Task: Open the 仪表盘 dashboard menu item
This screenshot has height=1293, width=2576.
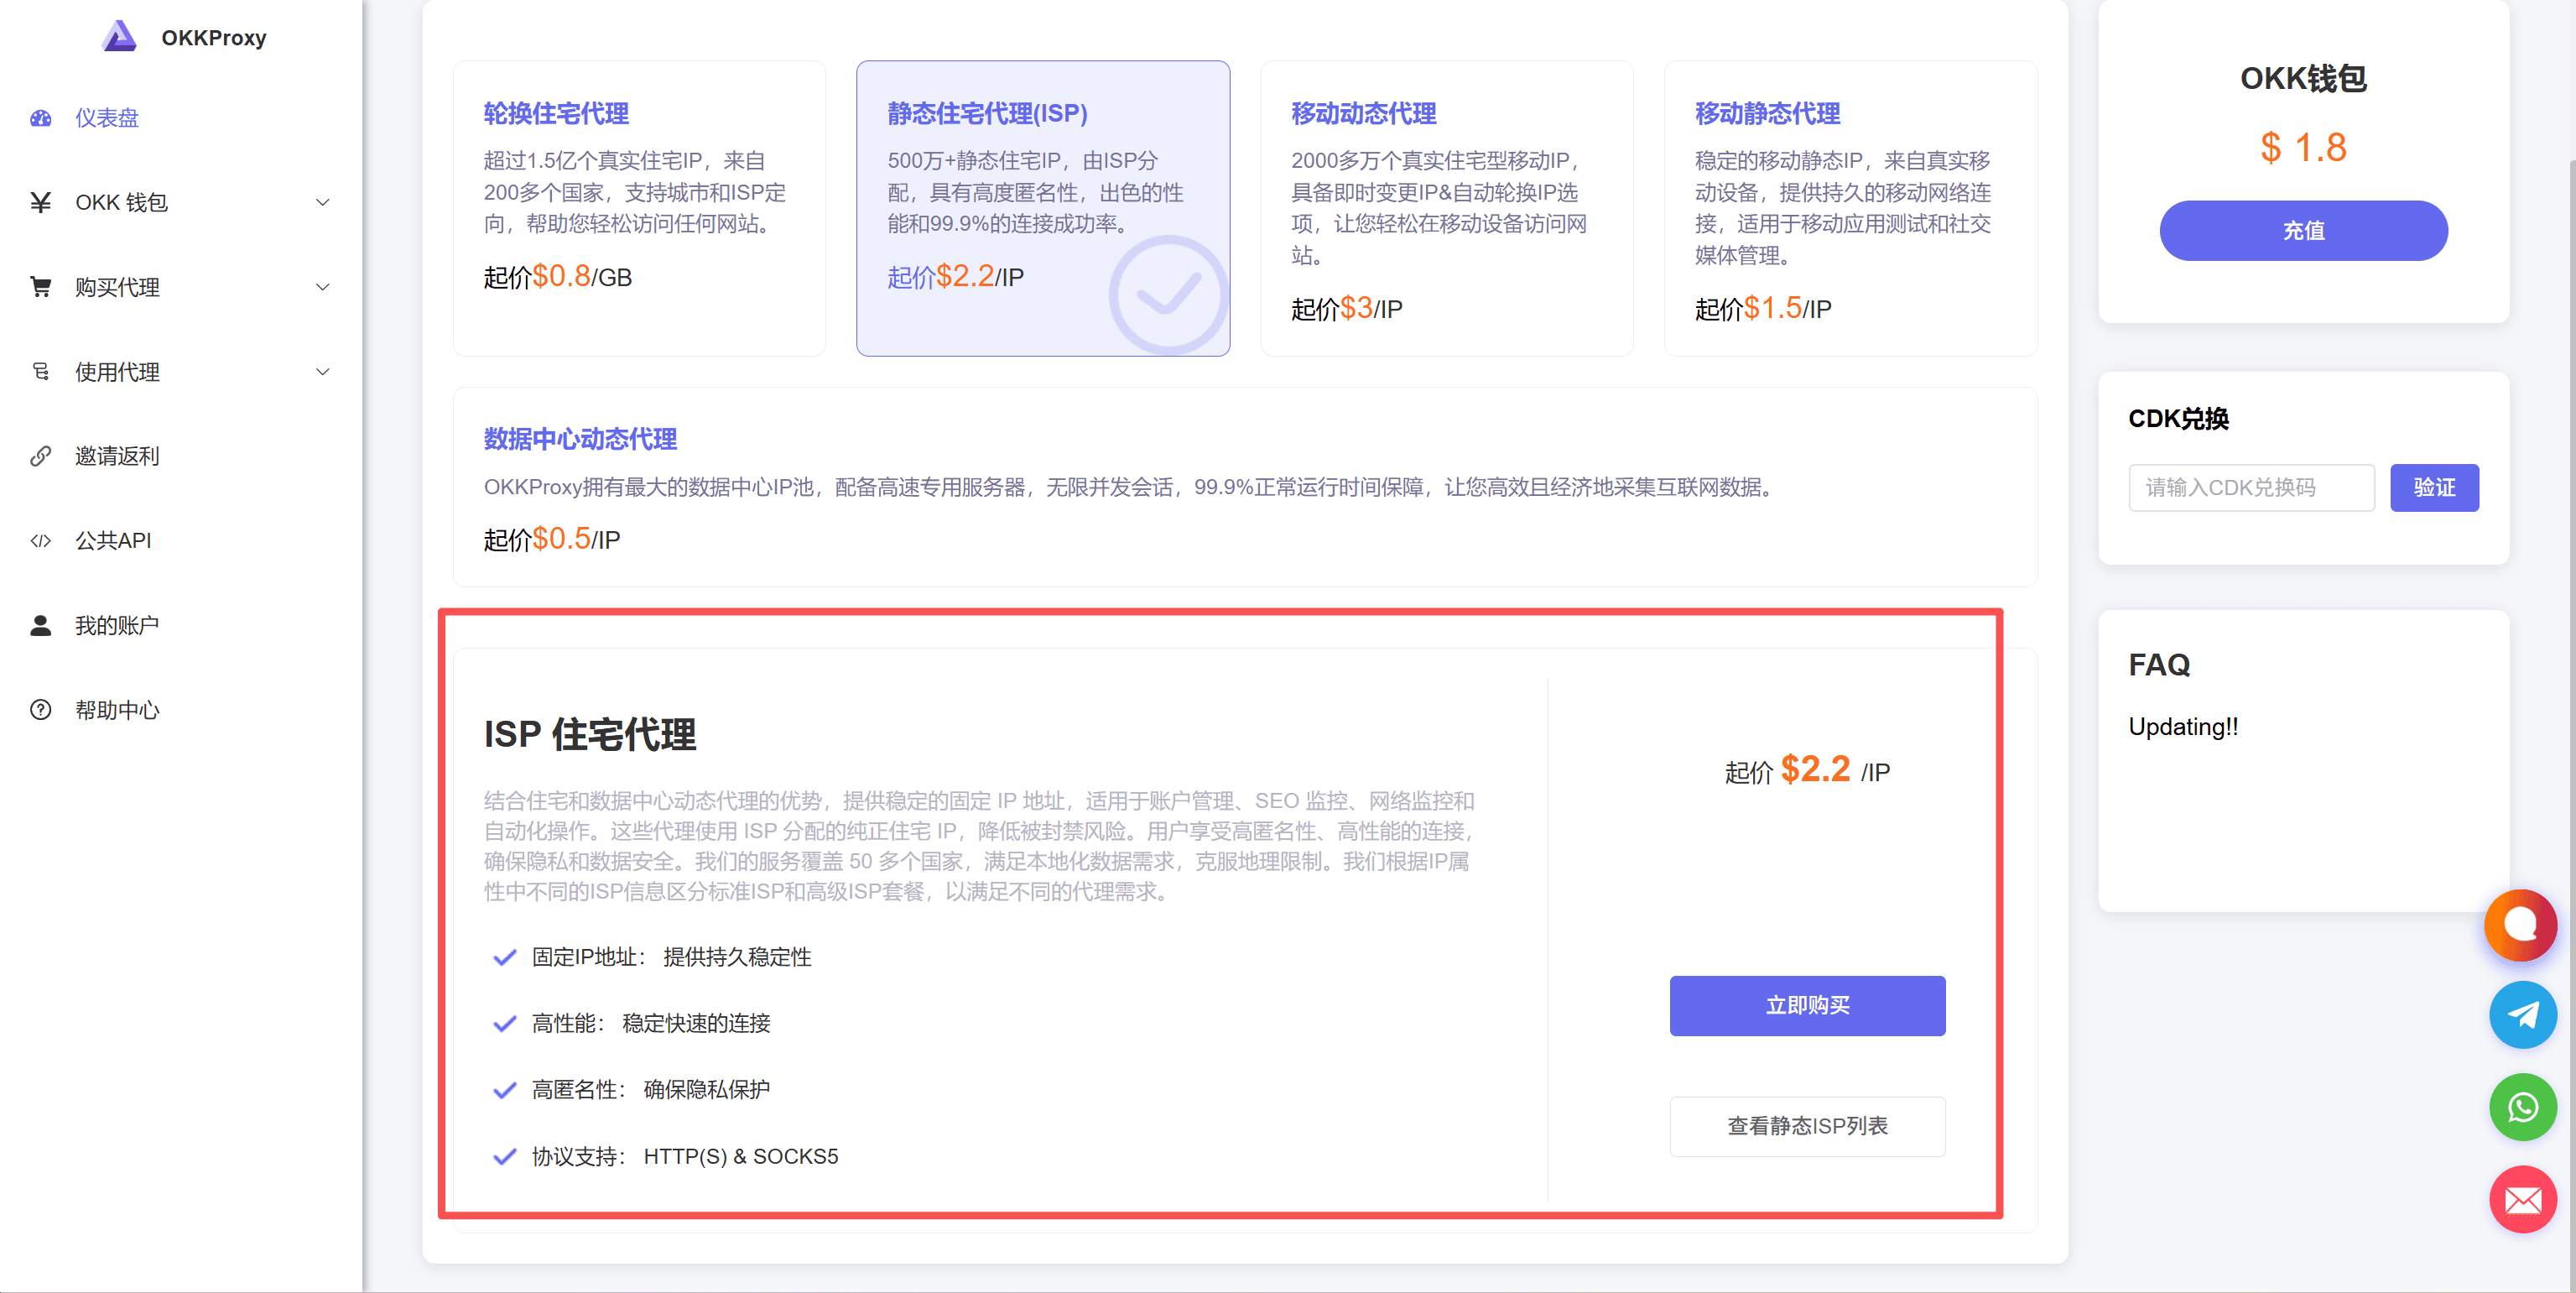Action: point(180,118)
